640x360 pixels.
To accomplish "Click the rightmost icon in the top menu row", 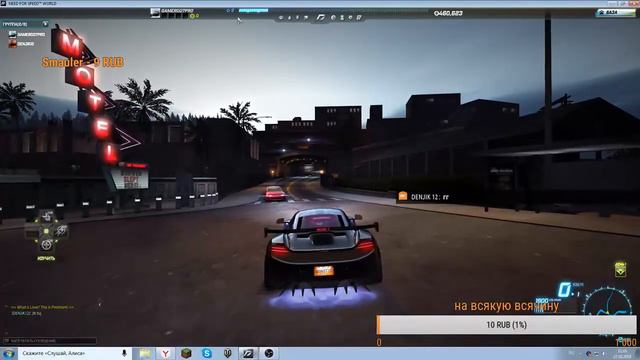I will [359, 18].
